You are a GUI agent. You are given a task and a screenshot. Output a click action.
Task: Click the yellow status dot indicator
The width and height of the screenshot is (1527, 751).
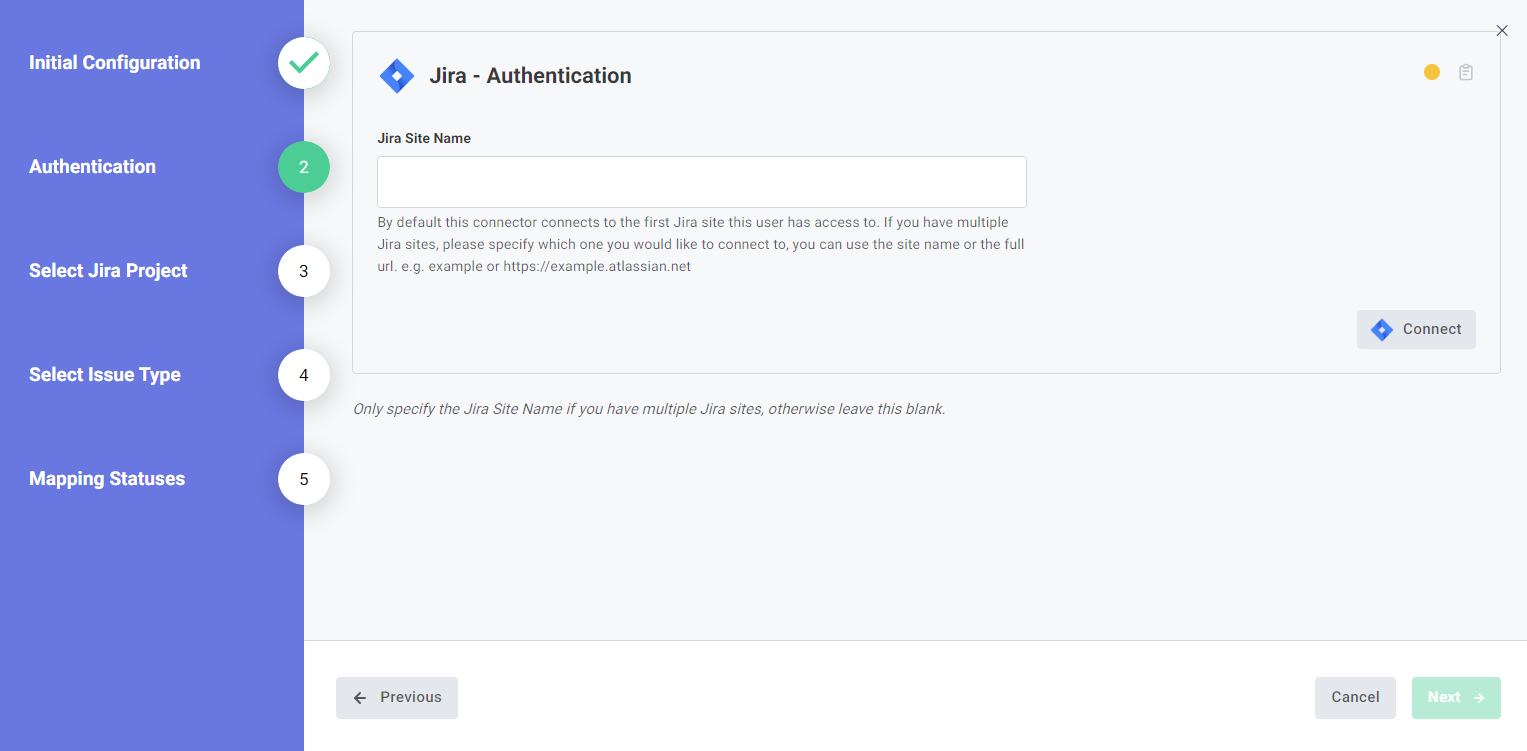pos(1431,72)
